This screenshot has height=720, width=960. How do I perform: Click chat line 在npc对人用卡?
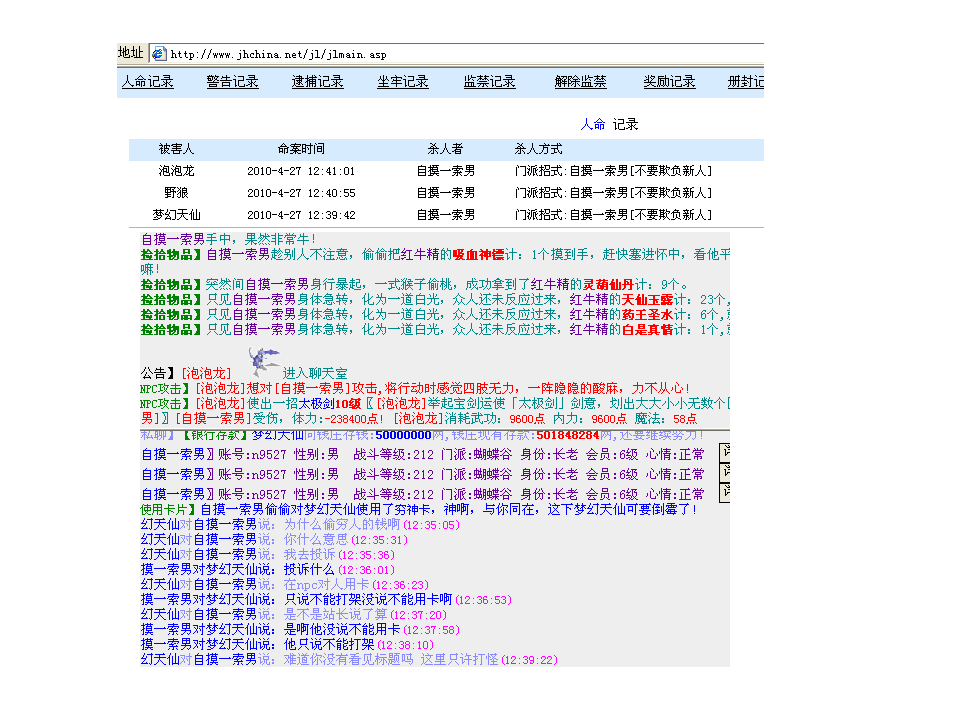tap(326, 585)
